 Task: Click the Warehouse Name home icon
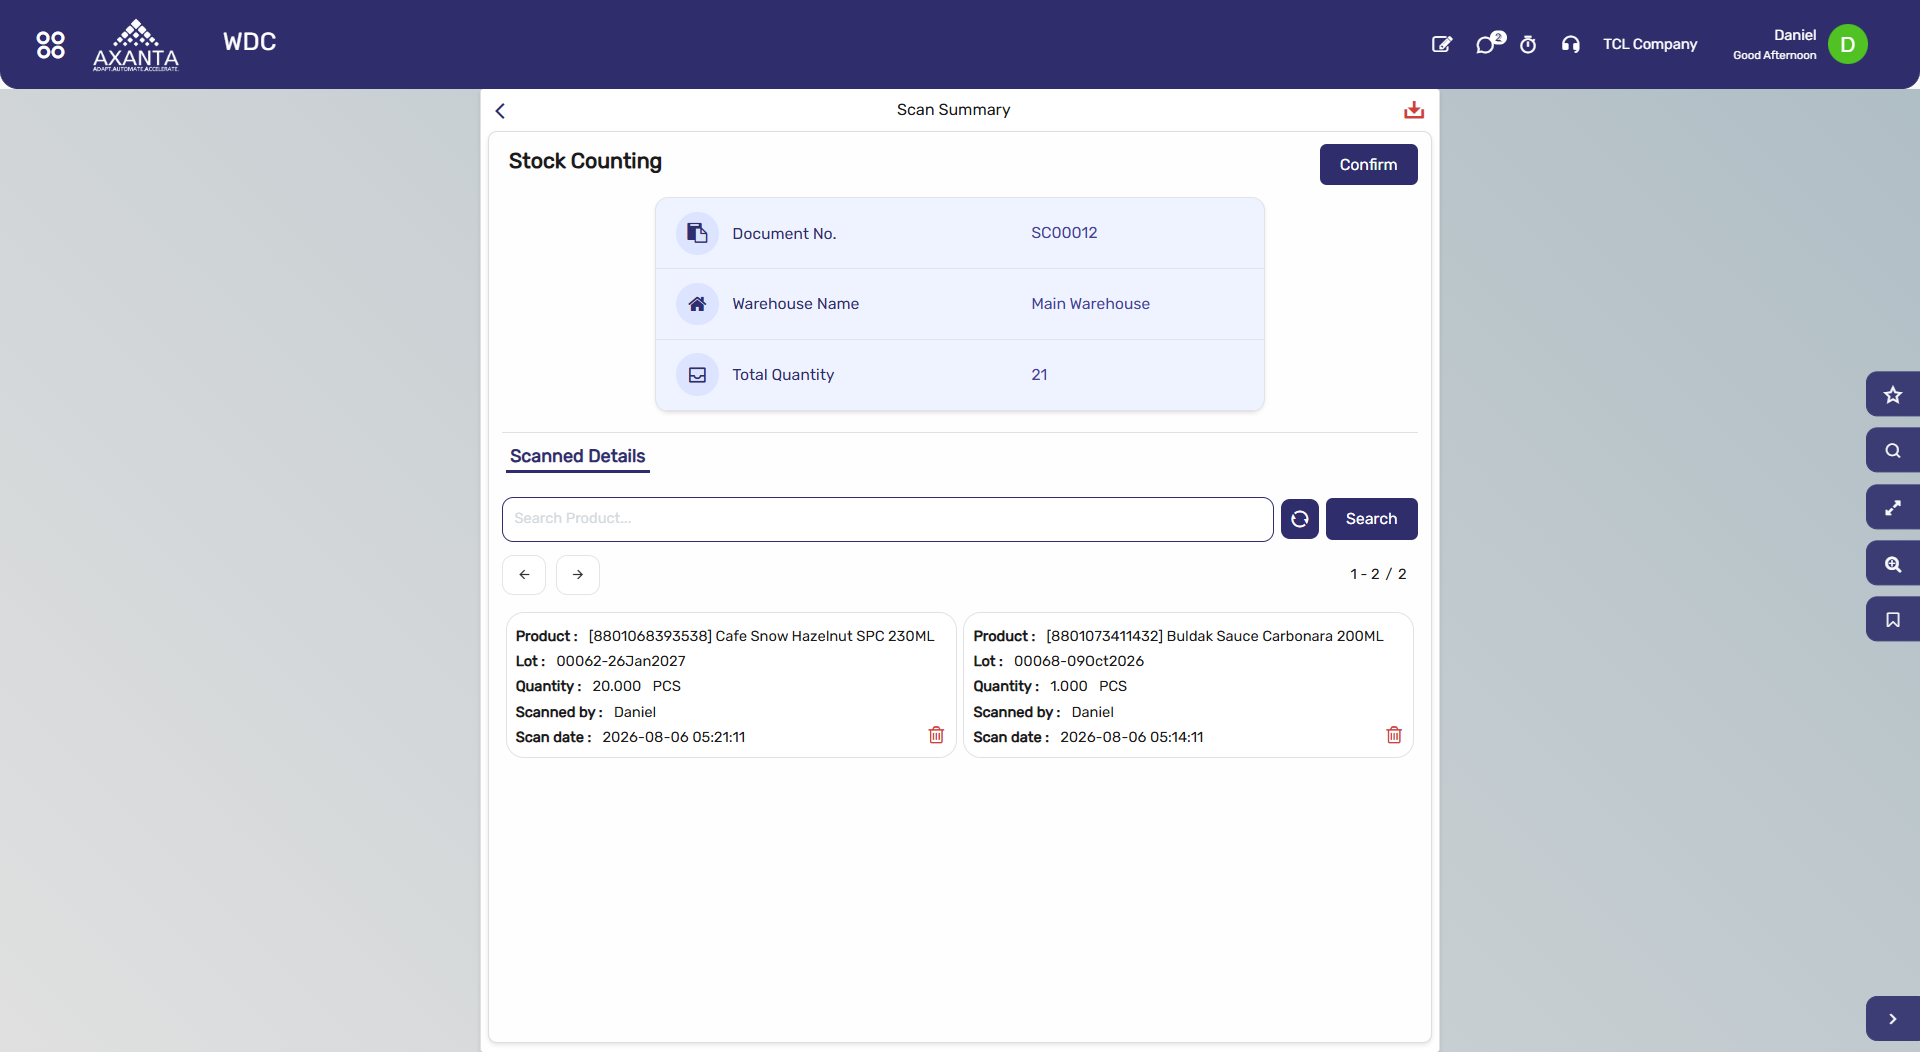pyautogui.click(x=697, y=304)
